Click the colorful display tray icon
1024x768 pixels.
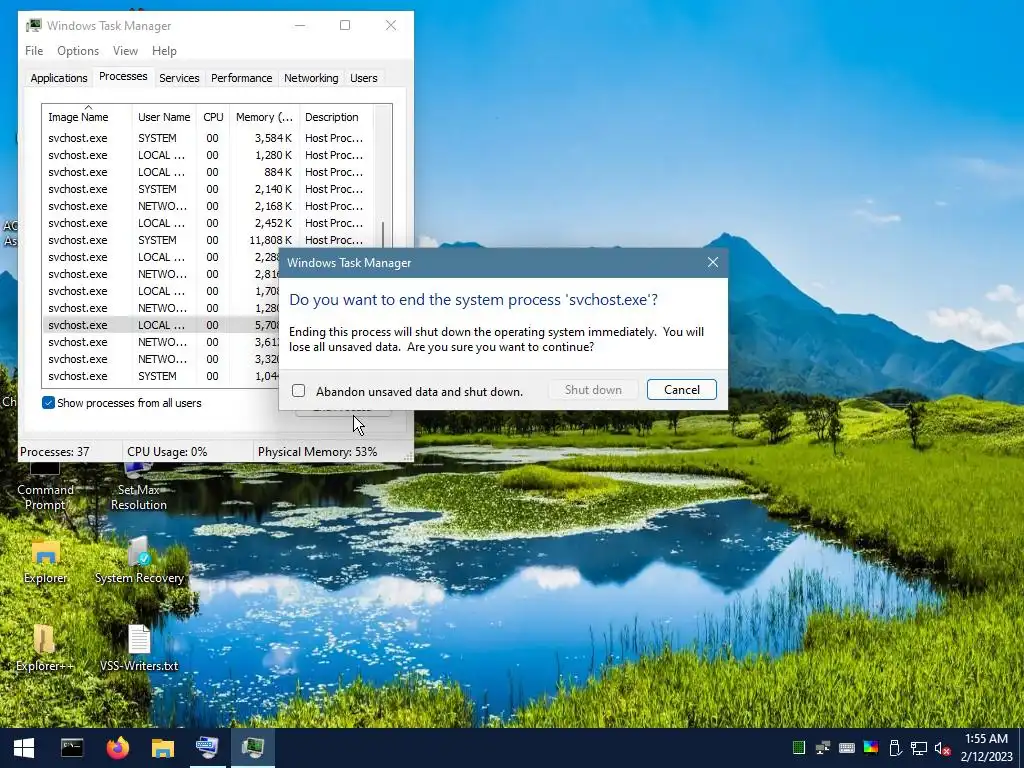(x=871, y=748)
